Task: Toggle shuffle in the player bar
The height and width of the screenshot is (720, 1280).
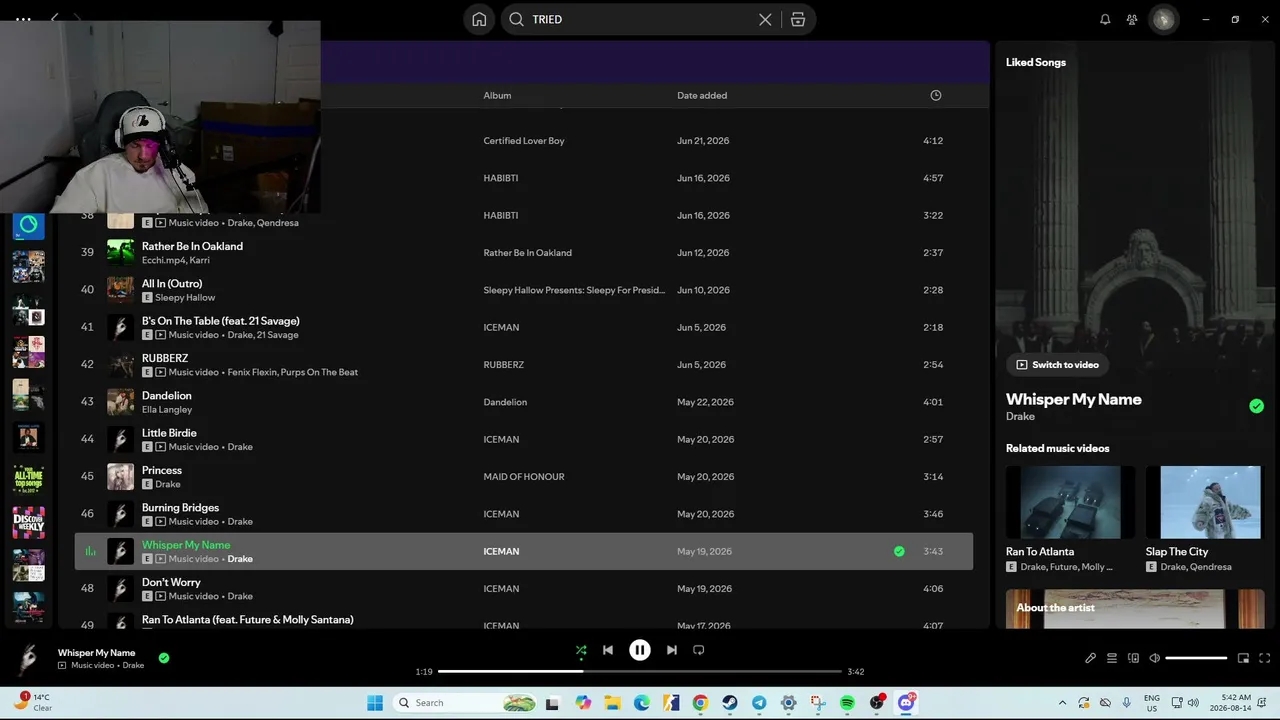Action: [x=581, y=650]
